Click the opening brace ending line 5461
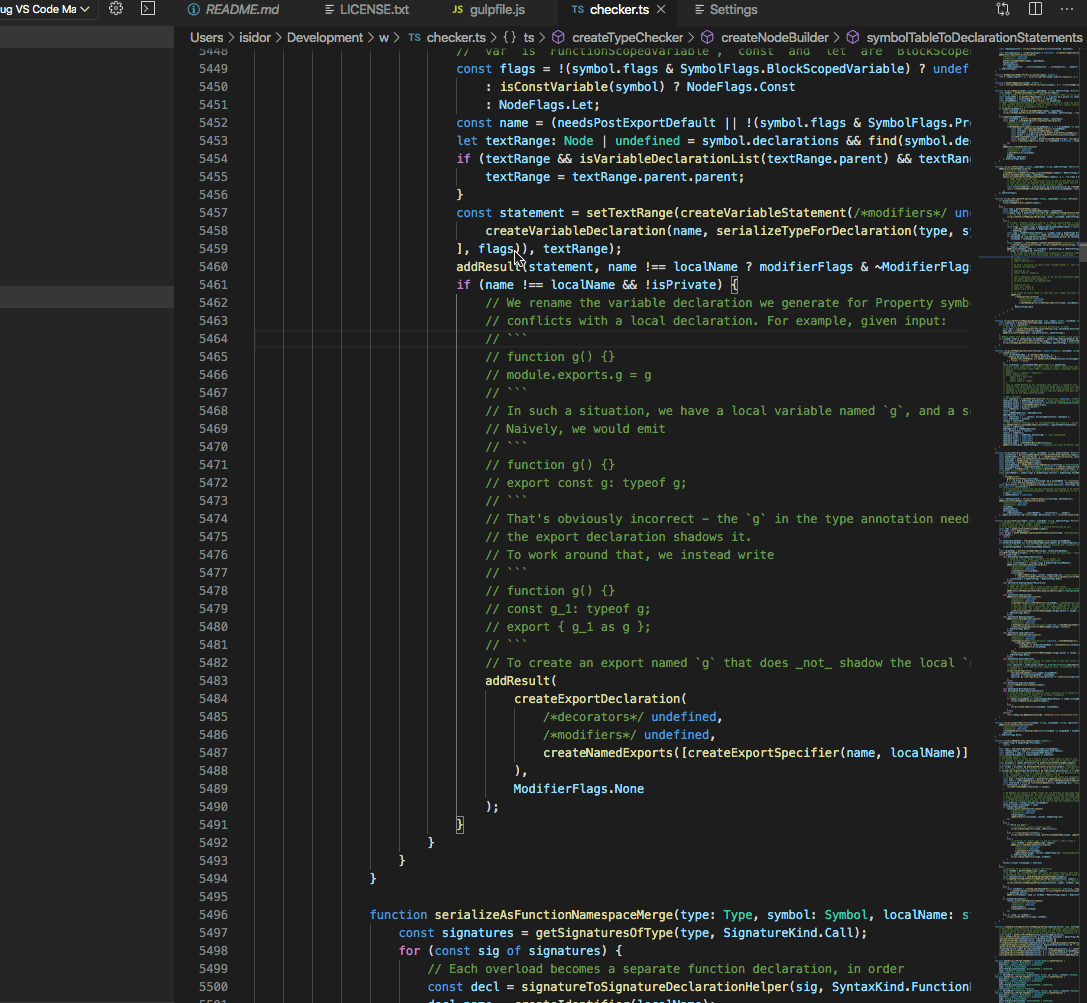 click(734, 285)
